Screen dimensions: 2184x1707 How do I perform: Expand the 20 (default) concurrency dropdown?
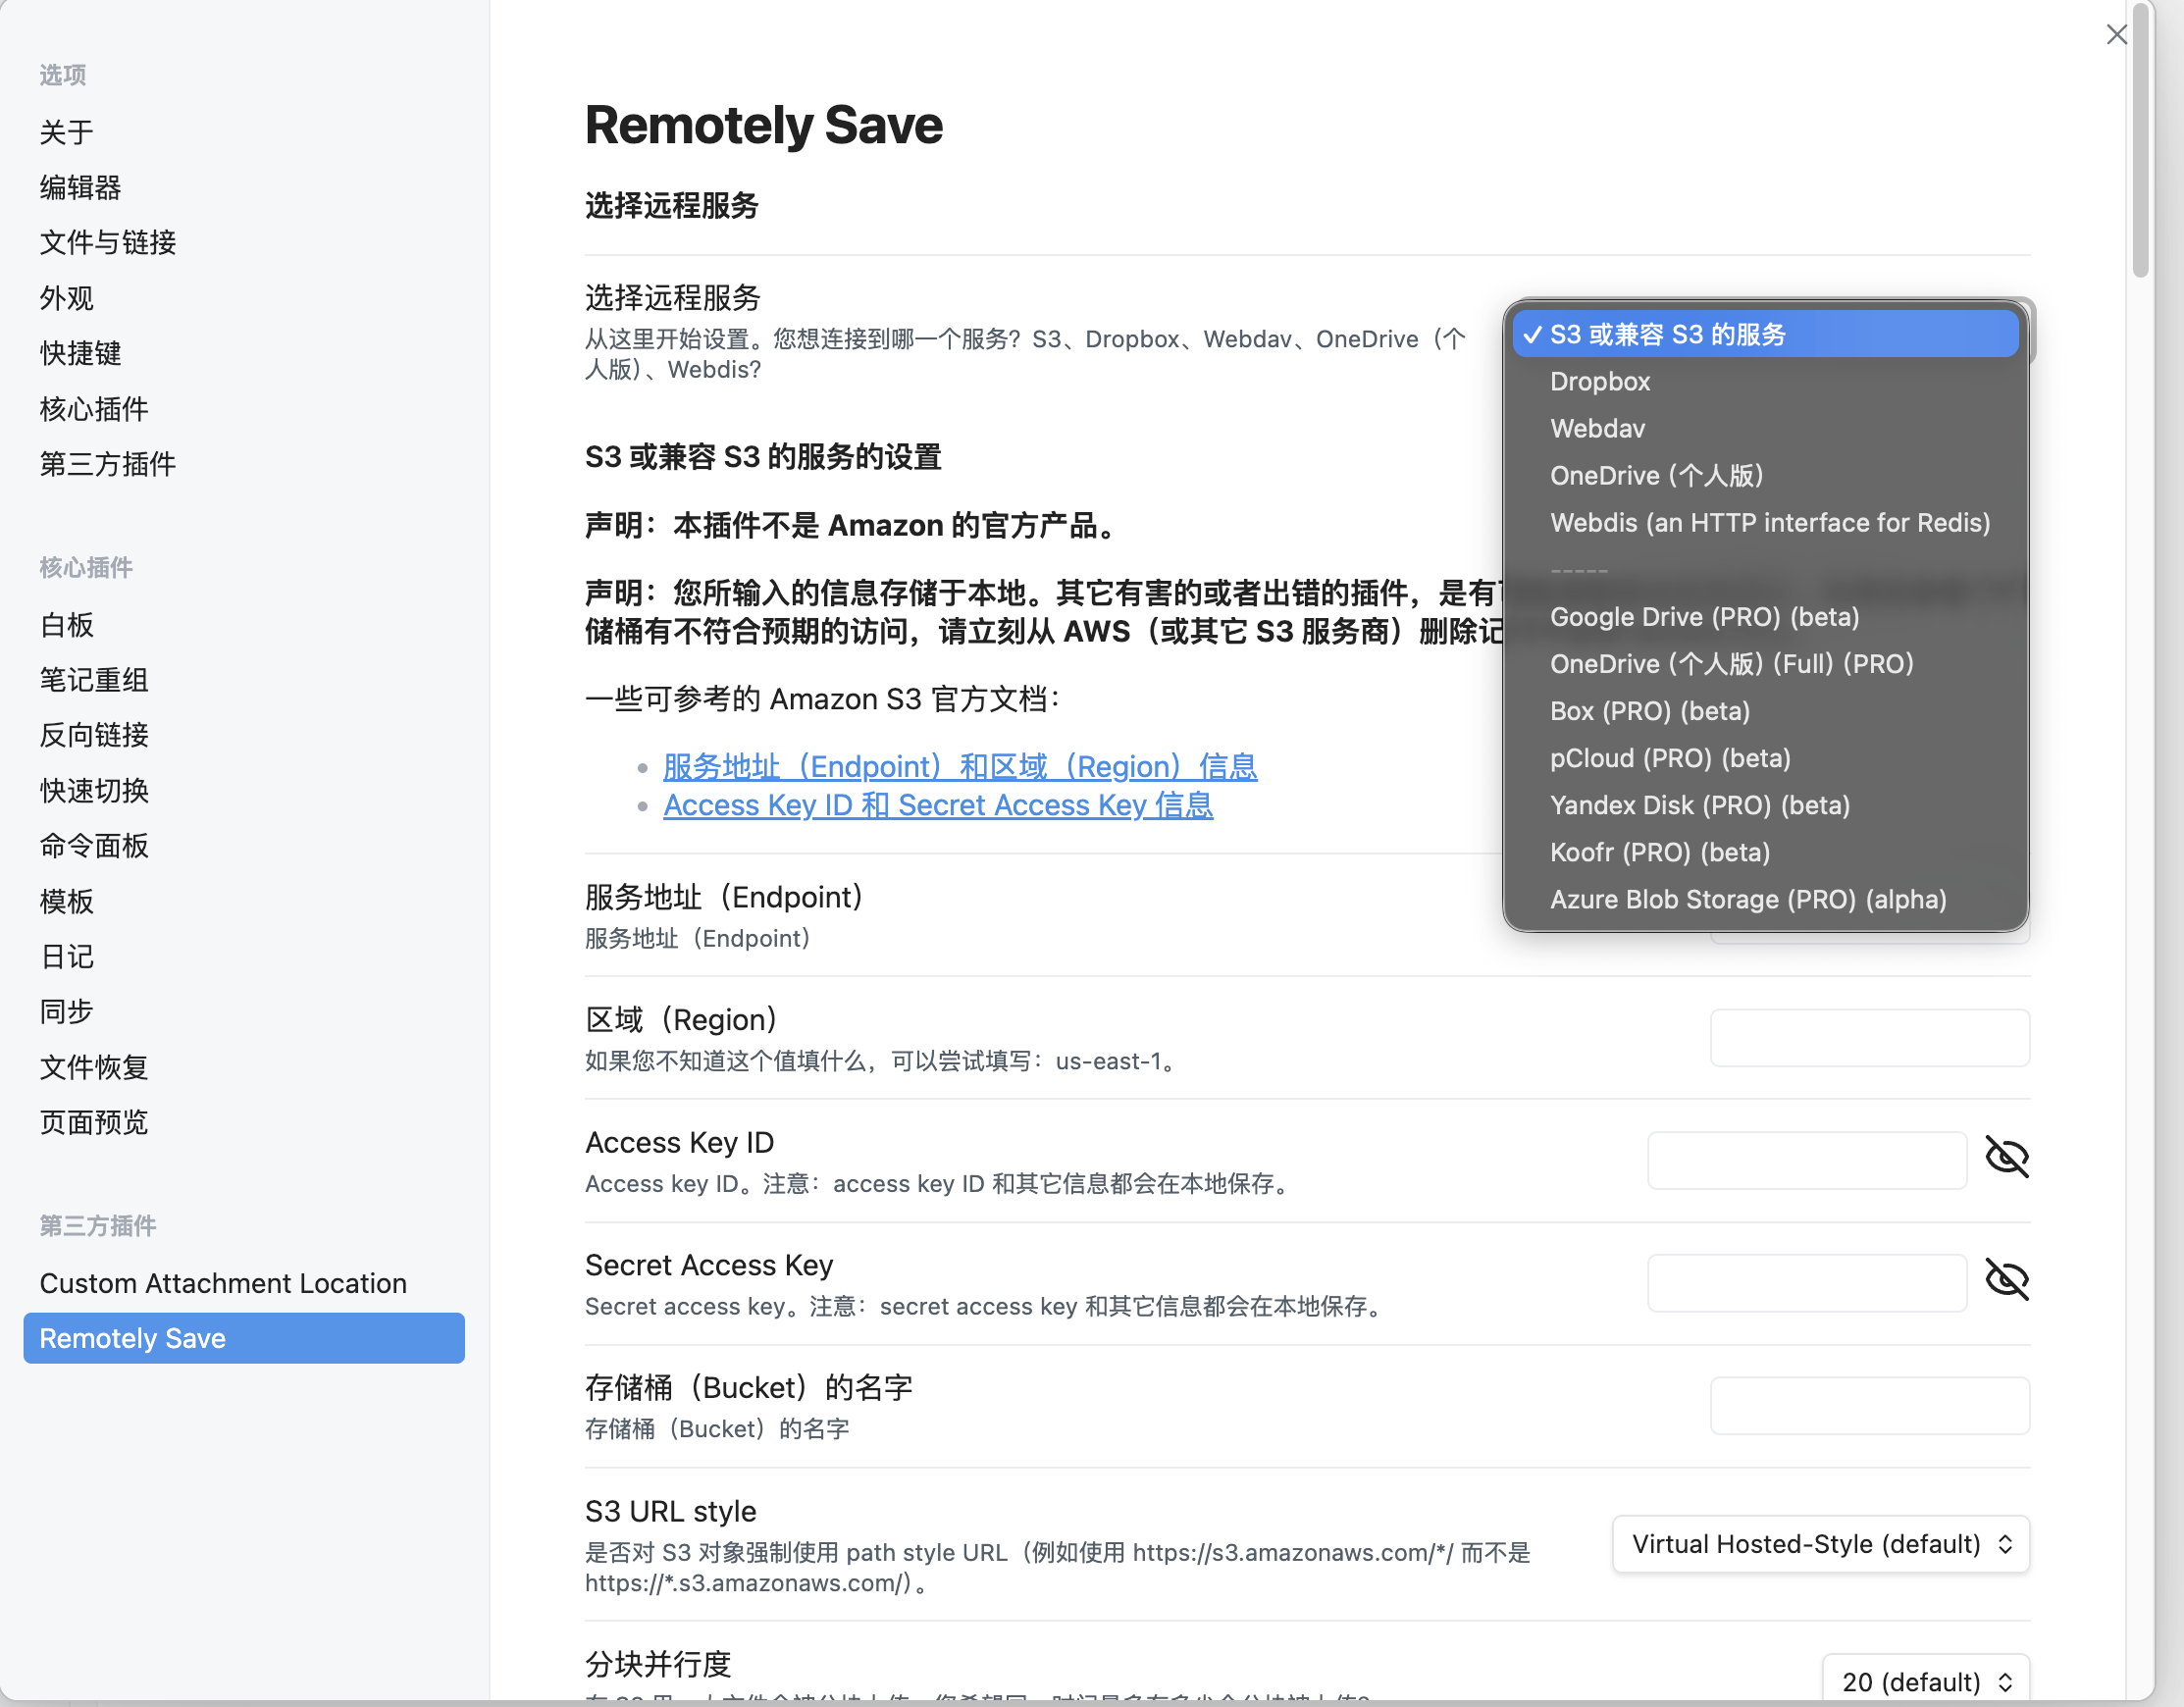click(x=1925, y=1681)
